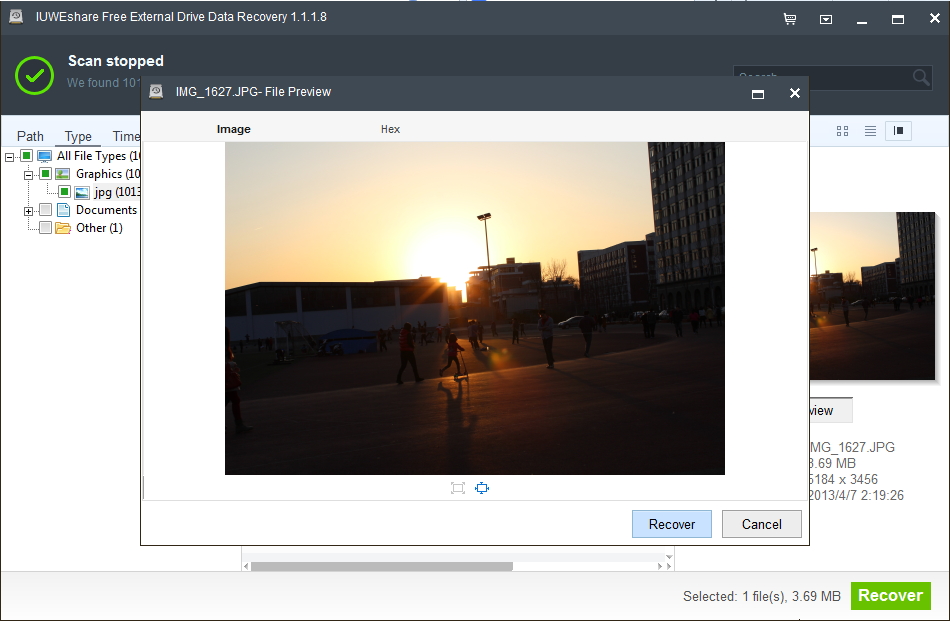
Task: Click the jpg file type icon
Action: pyautogui.click(x=82, y=193)
